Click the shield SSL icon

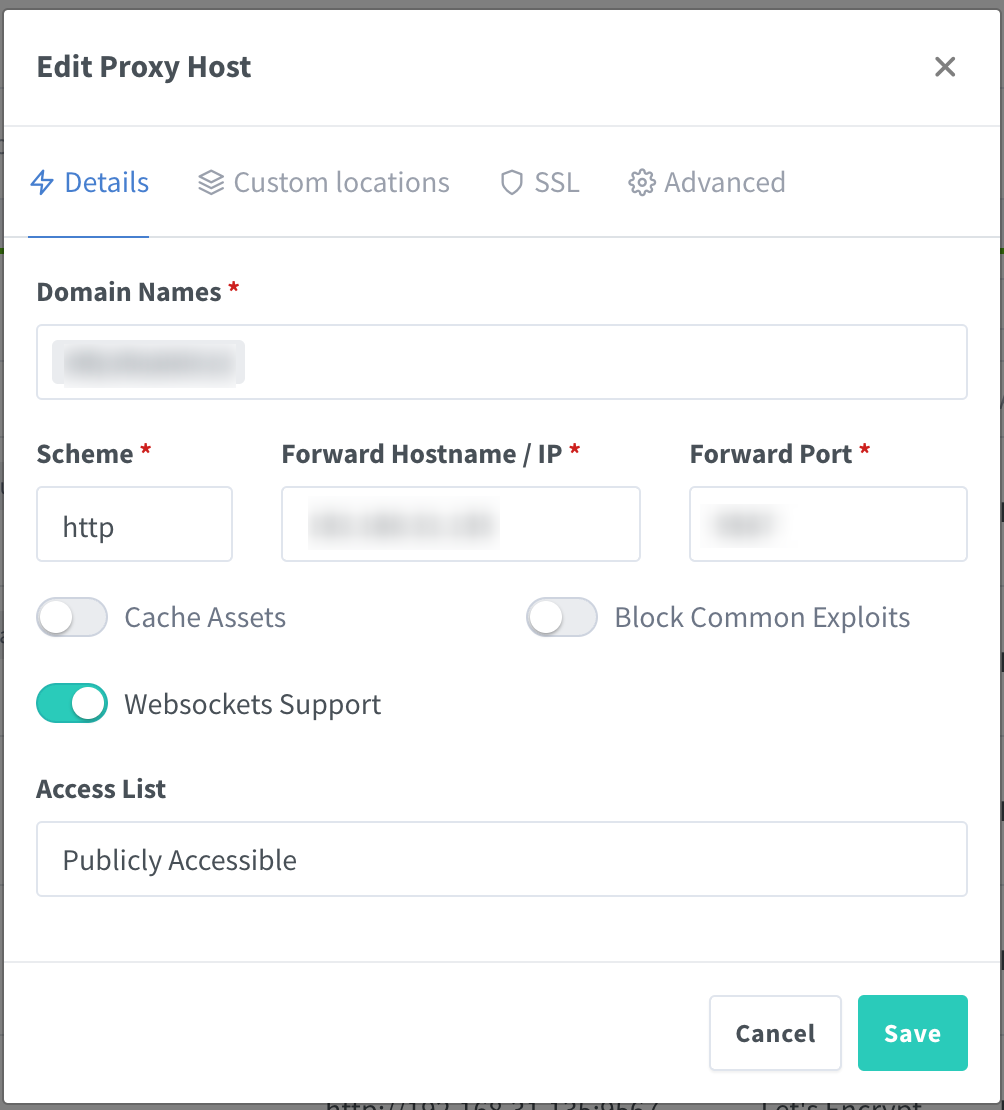pos(511,183)
